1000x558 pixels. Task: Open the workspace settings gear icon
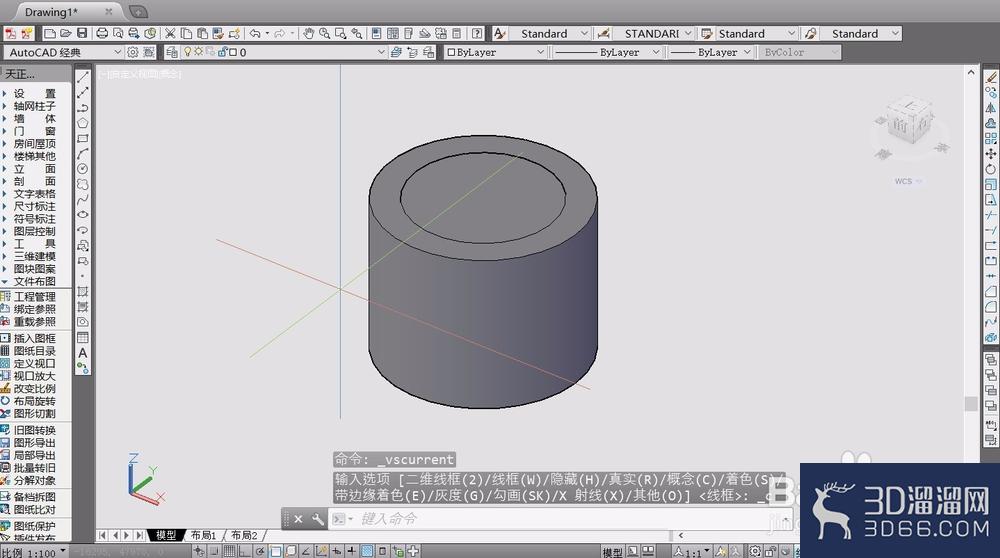point(133,52)
